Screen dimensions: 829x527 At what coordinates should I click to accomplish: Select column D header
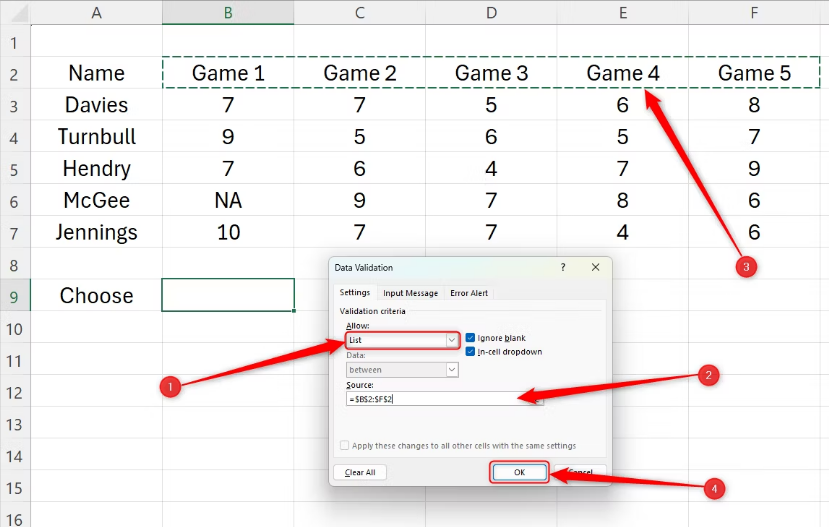491,13
